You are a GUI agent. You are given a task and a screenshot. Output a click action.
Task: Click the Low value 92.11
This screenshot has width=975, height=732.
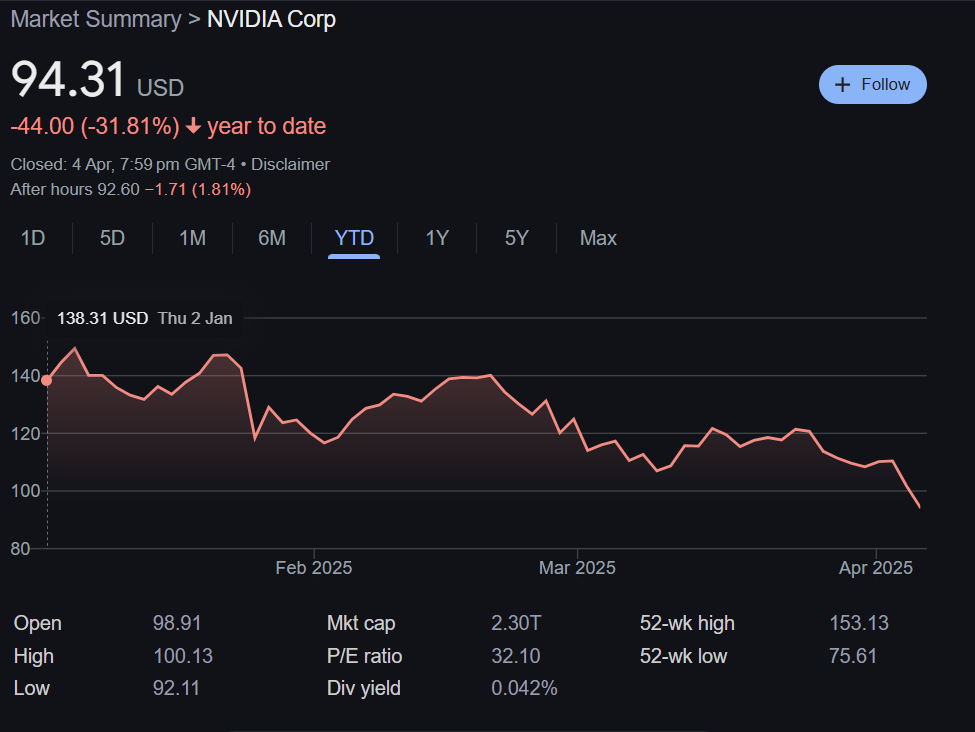tap(177, 688)
